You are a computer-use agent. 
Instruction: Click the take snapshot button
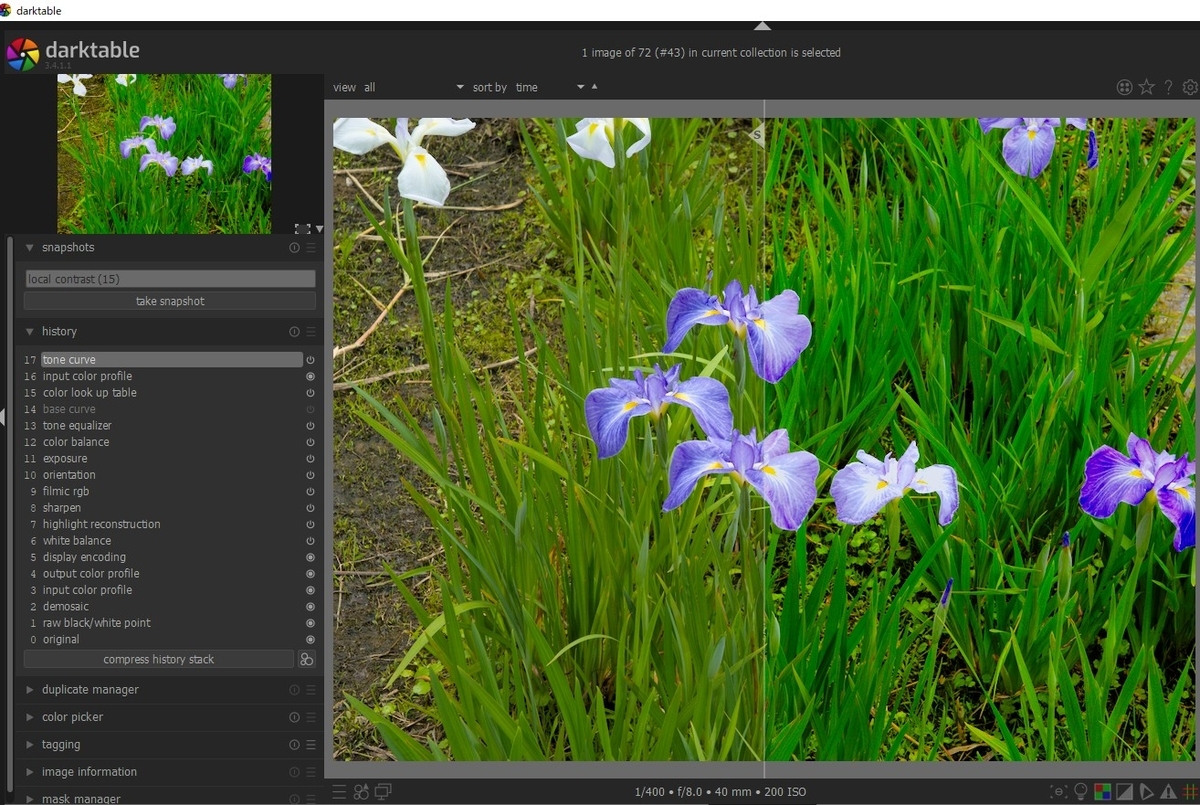(170, 301)
